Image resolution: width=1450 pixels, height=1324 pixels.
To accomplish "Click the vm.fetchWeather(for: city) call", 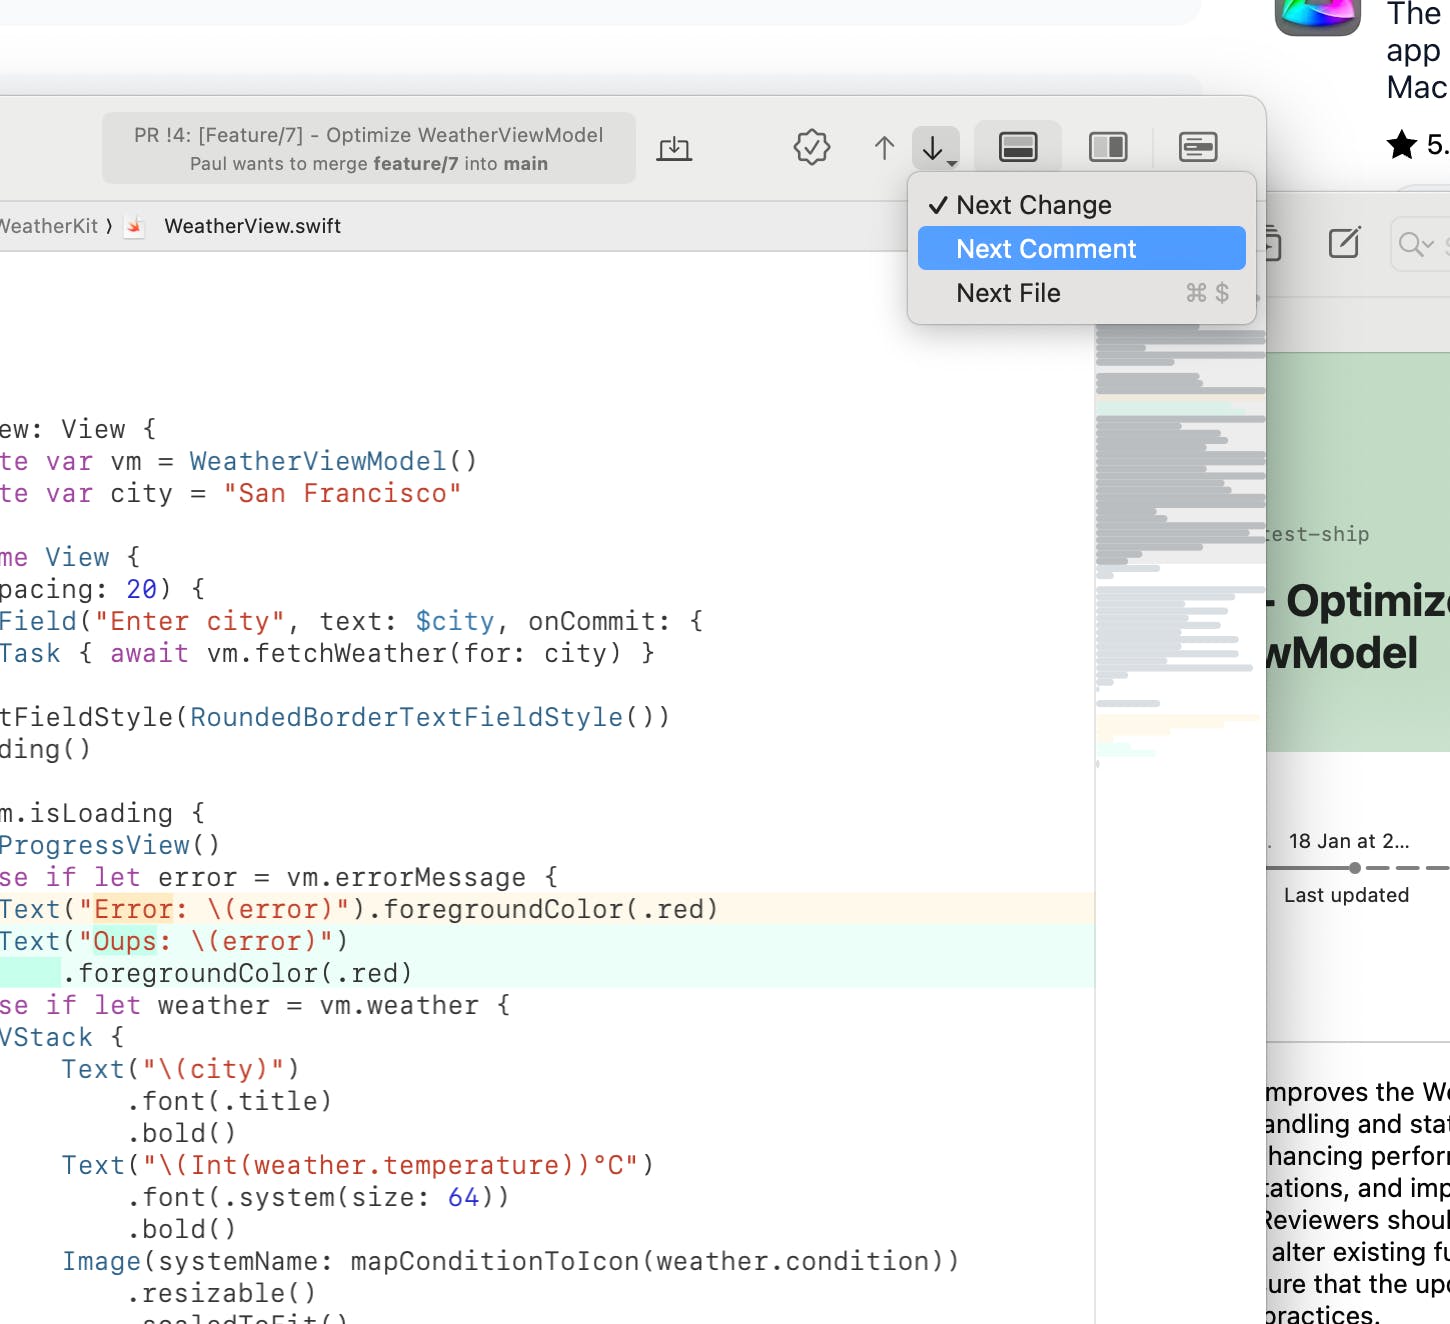I will point(414,653).
